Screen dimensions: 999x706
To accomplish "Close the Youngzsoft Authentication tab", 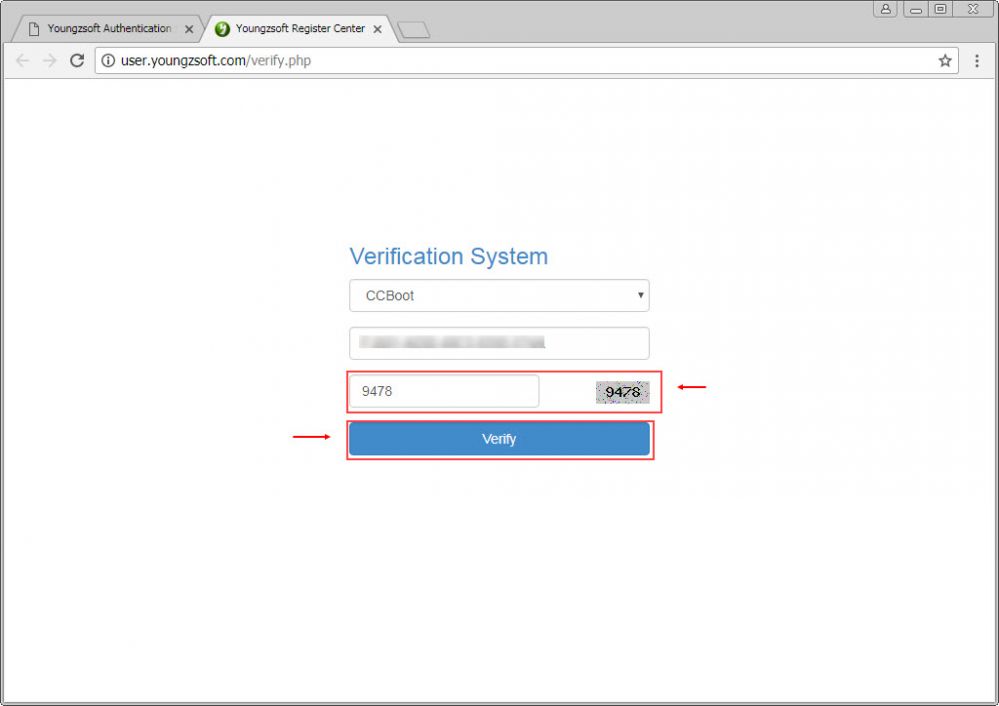I will coord(189,29).
